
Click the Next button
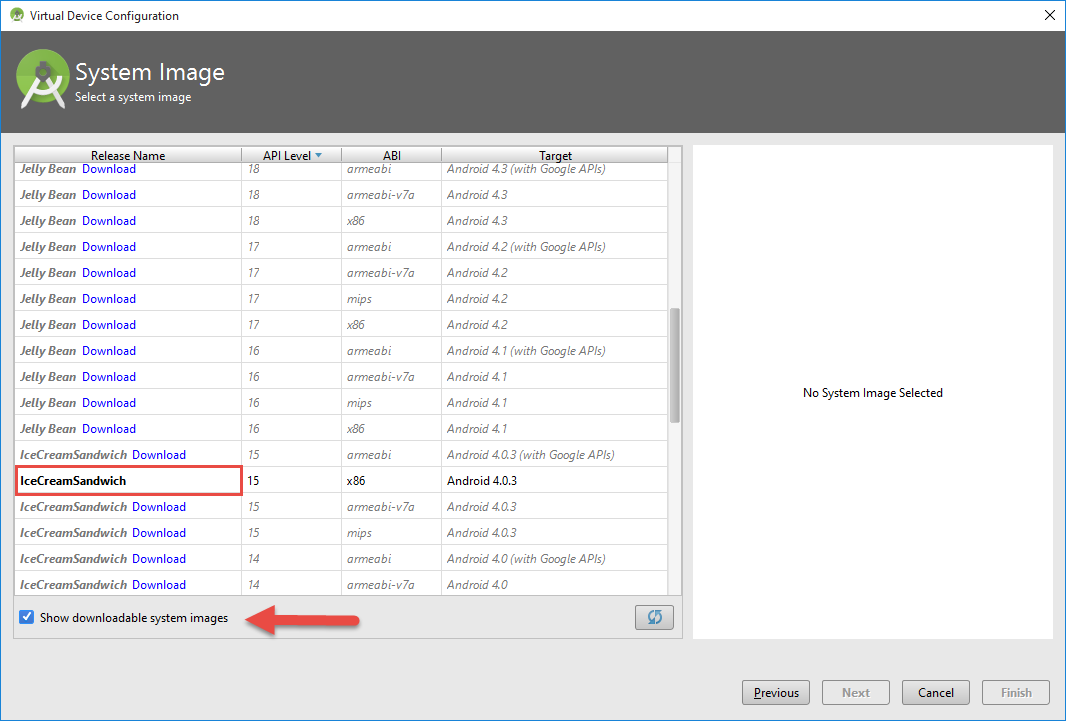855,692
